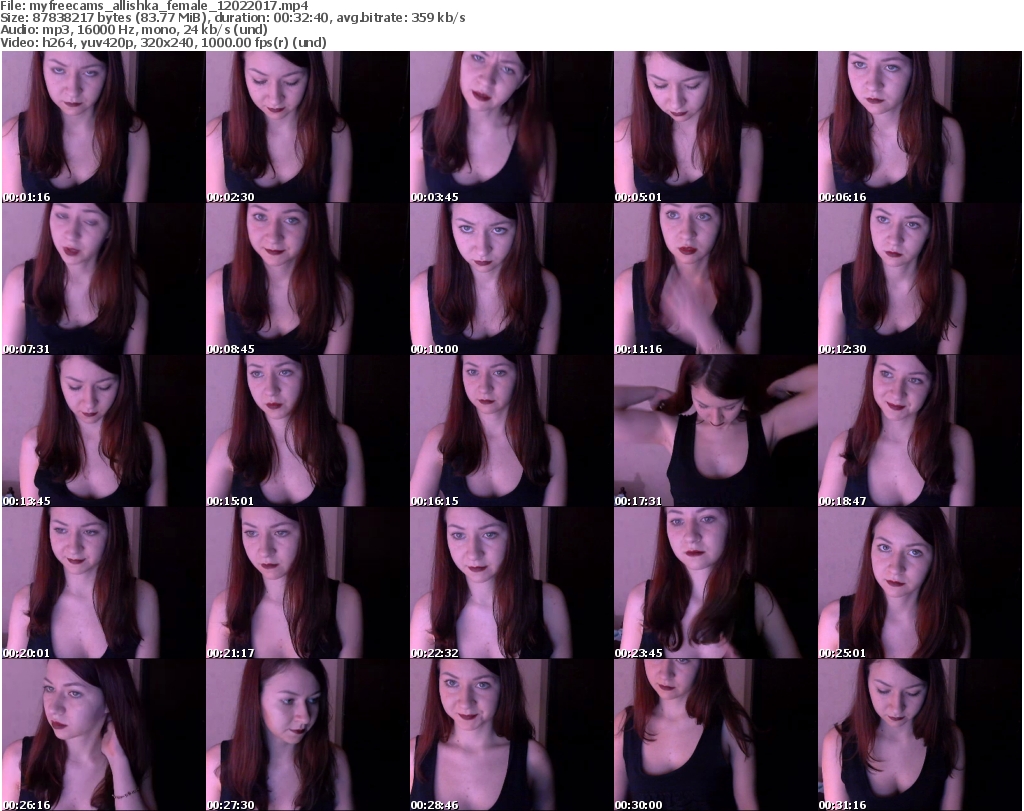Select the Size and duration header line

232,18
